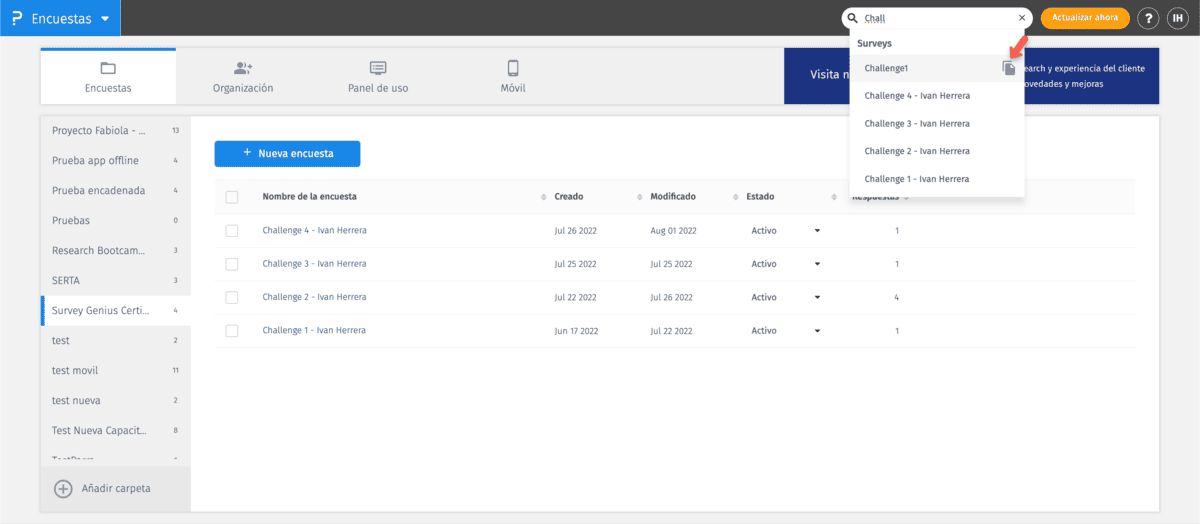The height and width of the screenshot is (524, 1200).
Task: Toggle the select-all checkbox in table header
Action: pos(232,197)
